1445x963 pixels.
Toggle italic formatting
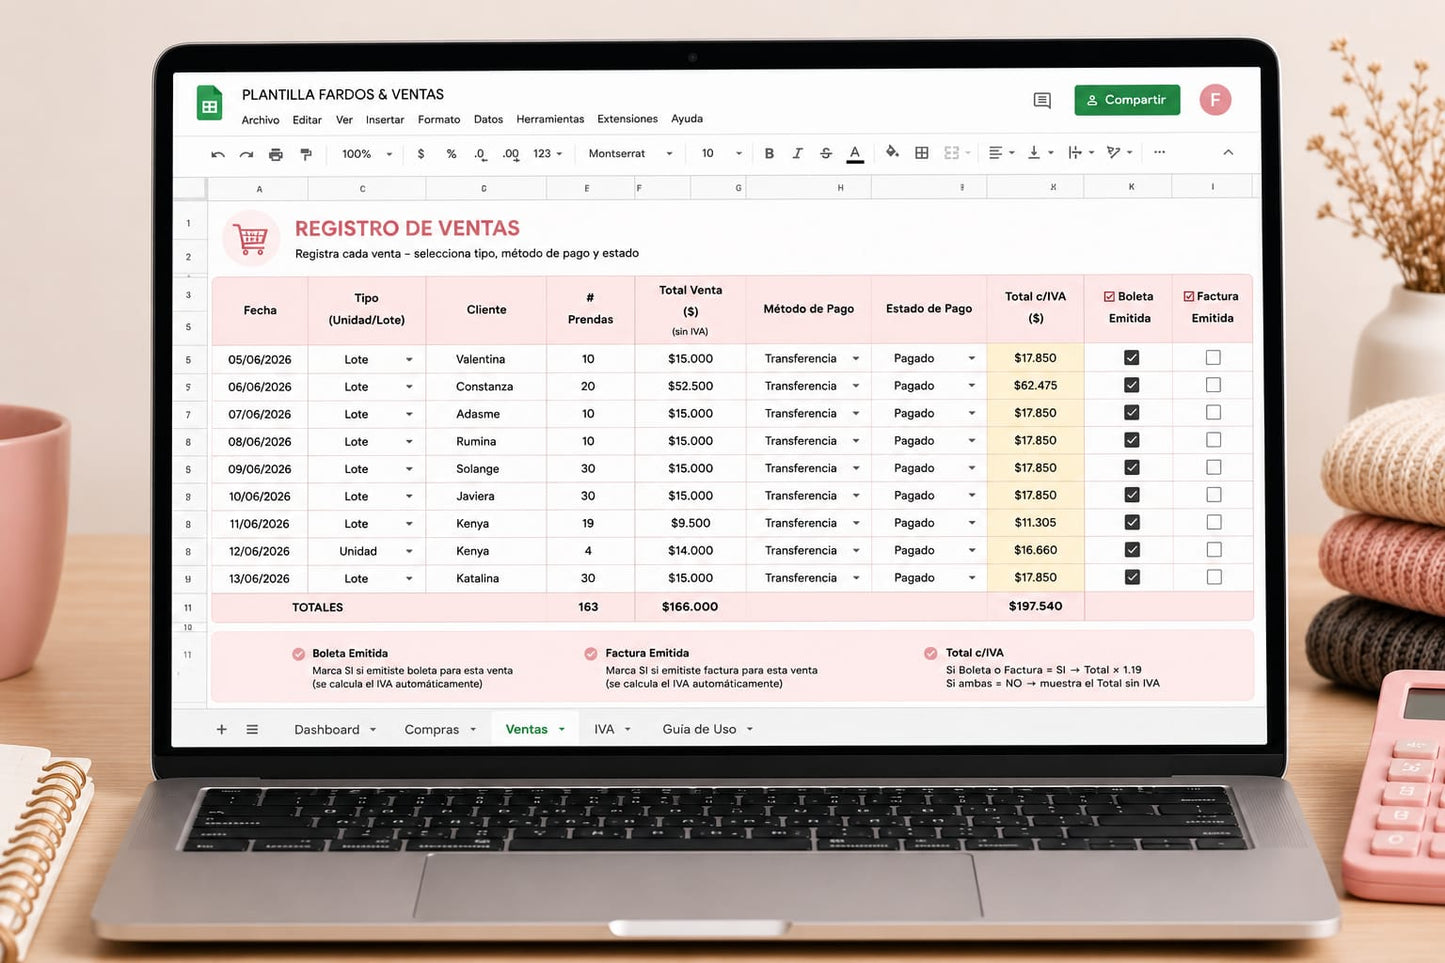pyautogui.click(x=797, y=153)
